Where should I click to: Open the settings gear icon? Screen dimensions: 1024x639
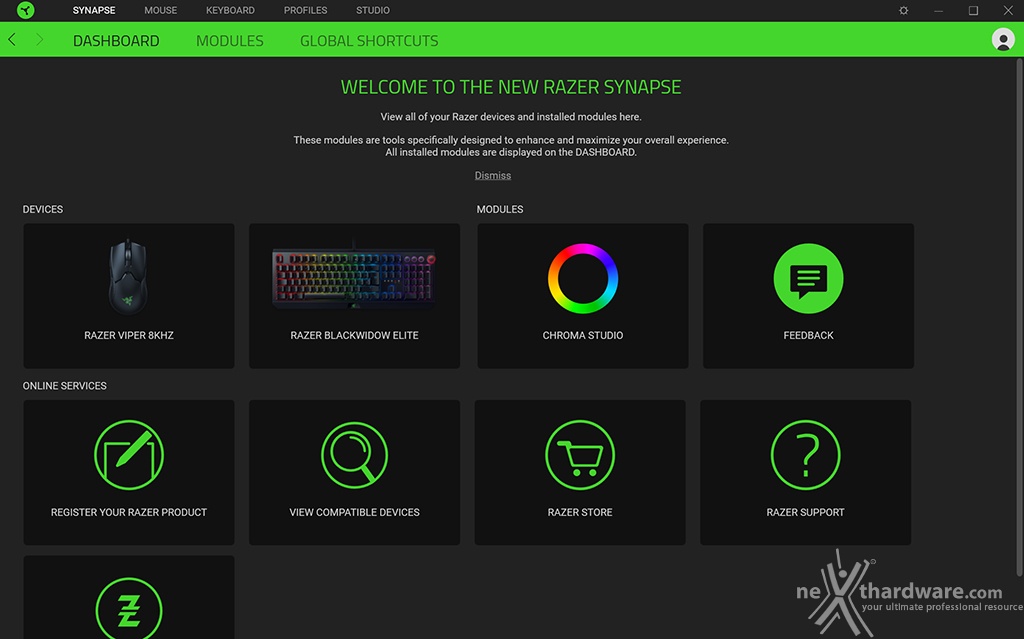point(904,10)
